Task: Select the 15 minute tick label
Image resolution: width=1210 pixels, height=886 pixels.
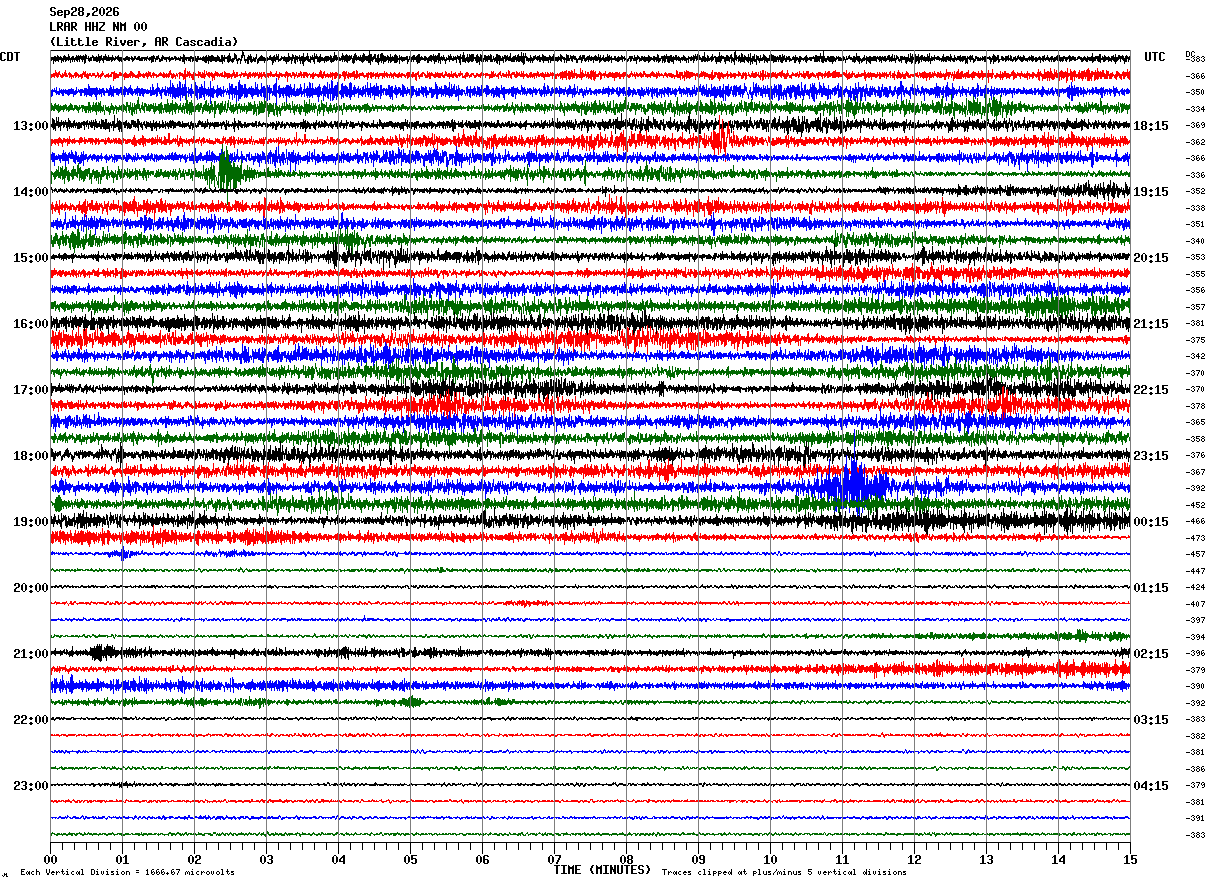Action: (x=1130, y=859)
